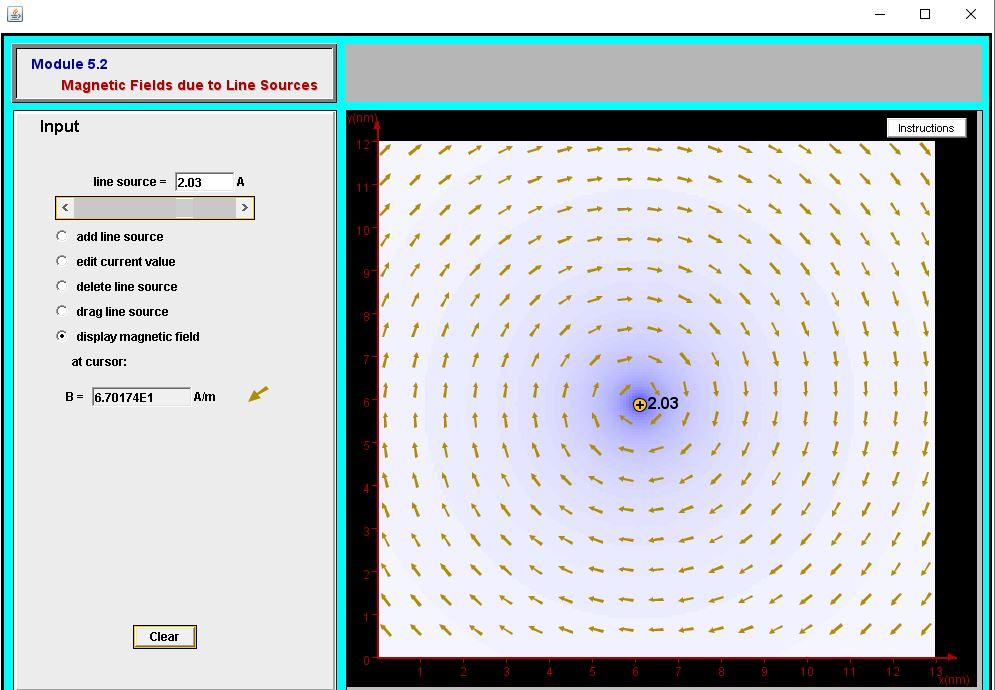The image size is (995, 690).
Task: Select display magnetic field radio button
Action: click(x=62, y=336)
